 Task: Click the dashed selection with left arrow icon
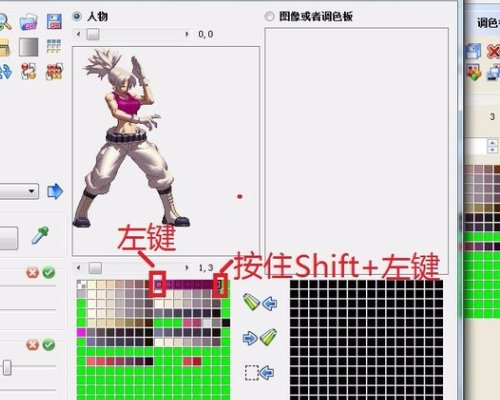(x=259, y=372)
